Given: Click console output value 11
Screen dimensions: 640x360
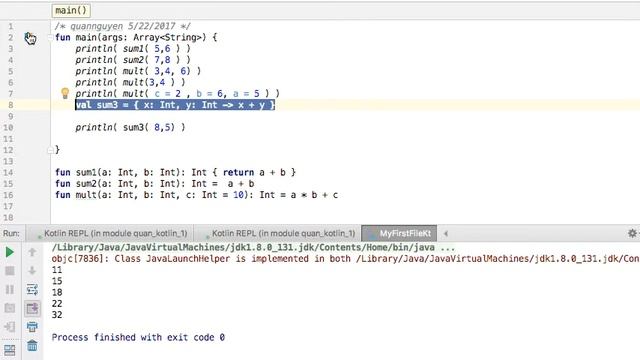Looking at the screenshot, I should pyautogui.click(x=57, y=270).
